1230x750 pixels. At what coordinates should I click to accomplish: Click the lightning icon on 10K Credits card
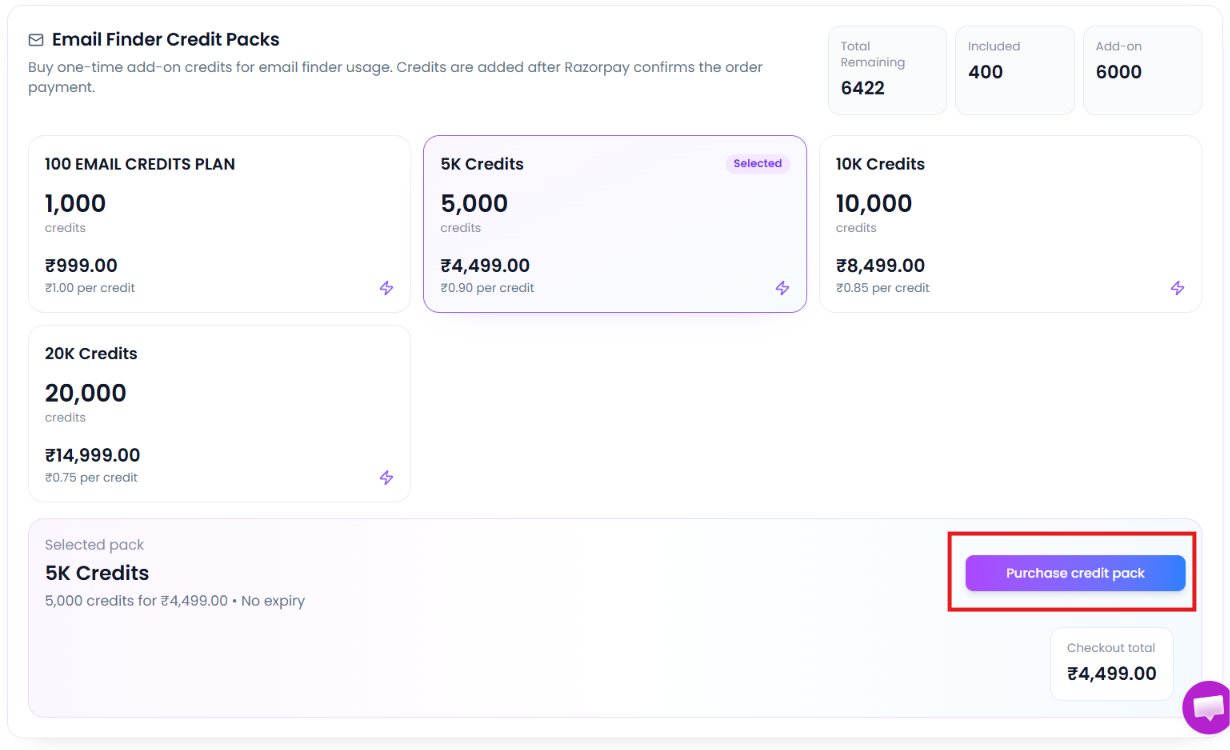click(x=1177, y=288)
